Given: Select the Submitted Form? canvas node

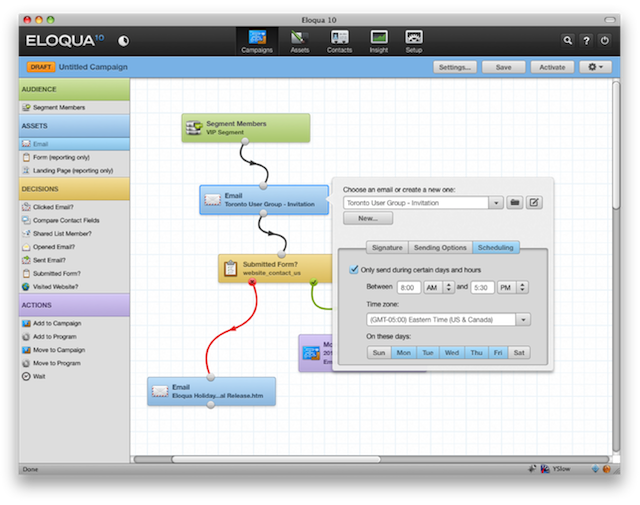Looking at the screenshot, I should click(x=276, y=269).
